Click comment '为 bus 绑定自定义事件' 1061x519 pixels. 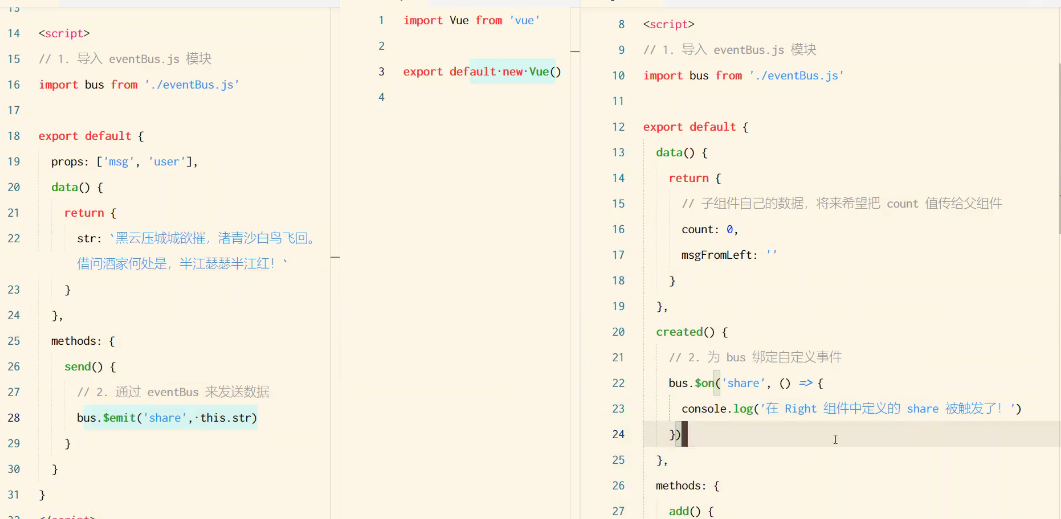tap(755, 357)
